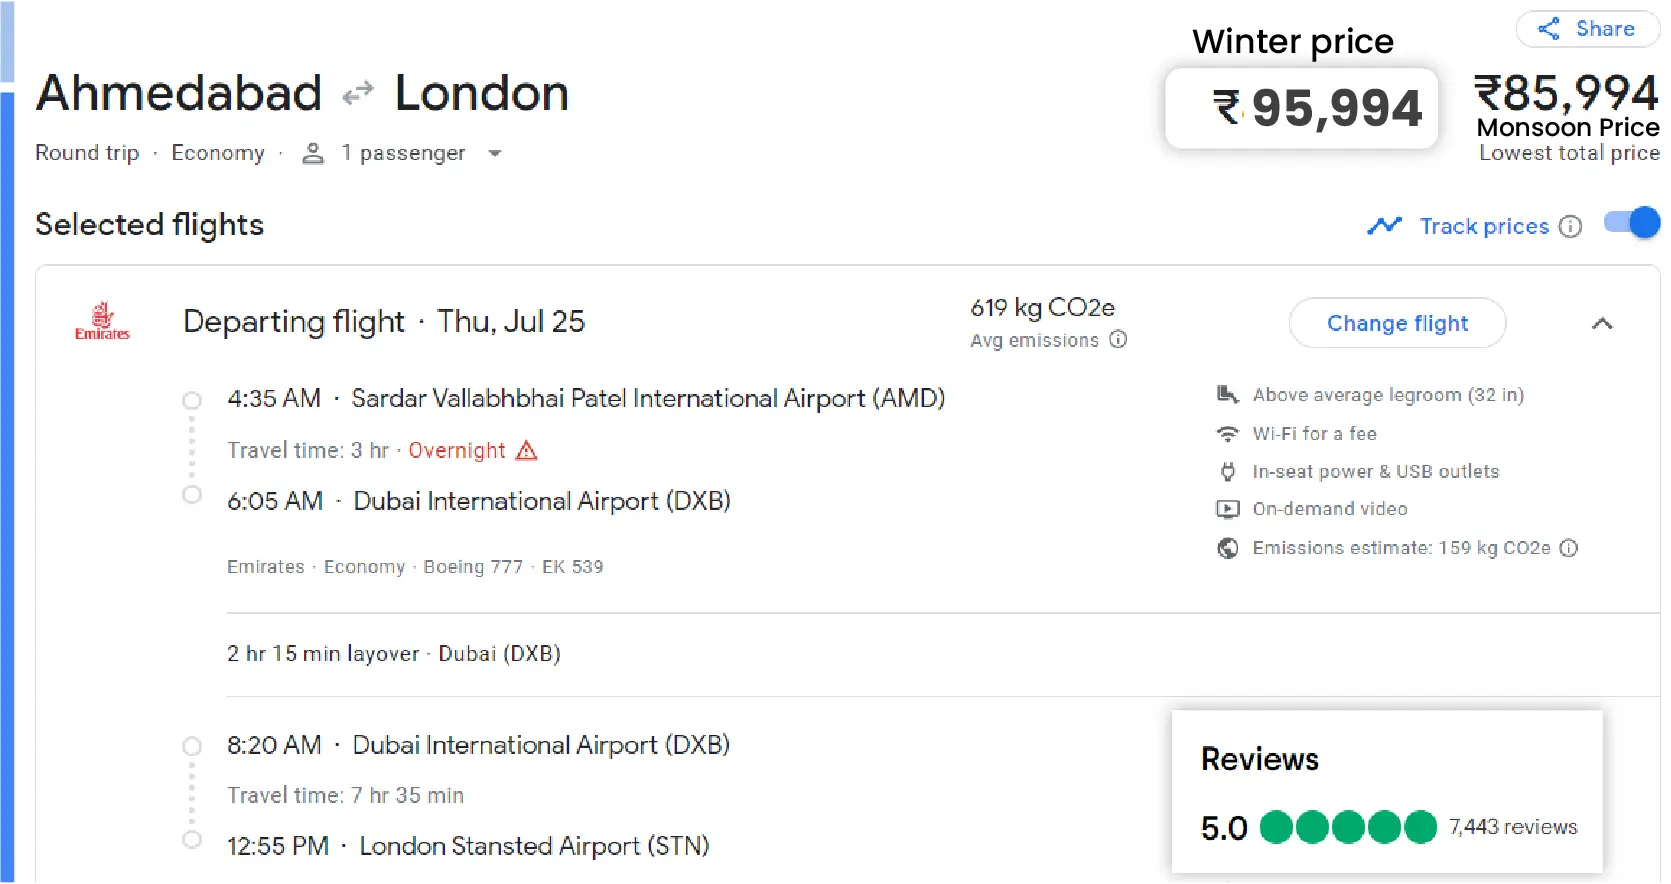
Task: Select the round trip swap arrows icon
Action: (x=356, y=93)
